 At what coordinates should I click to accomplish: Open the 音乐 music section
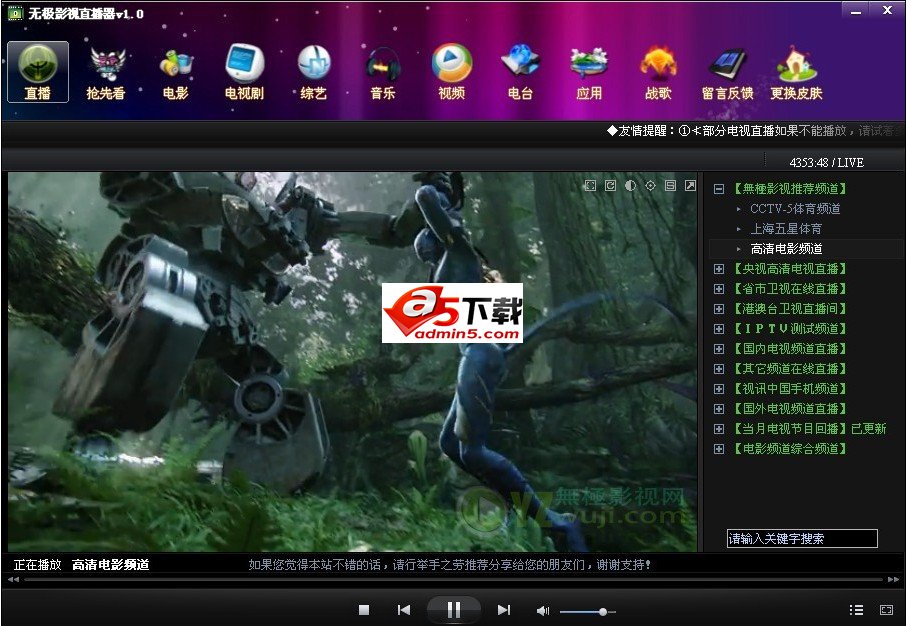[383, 72]
